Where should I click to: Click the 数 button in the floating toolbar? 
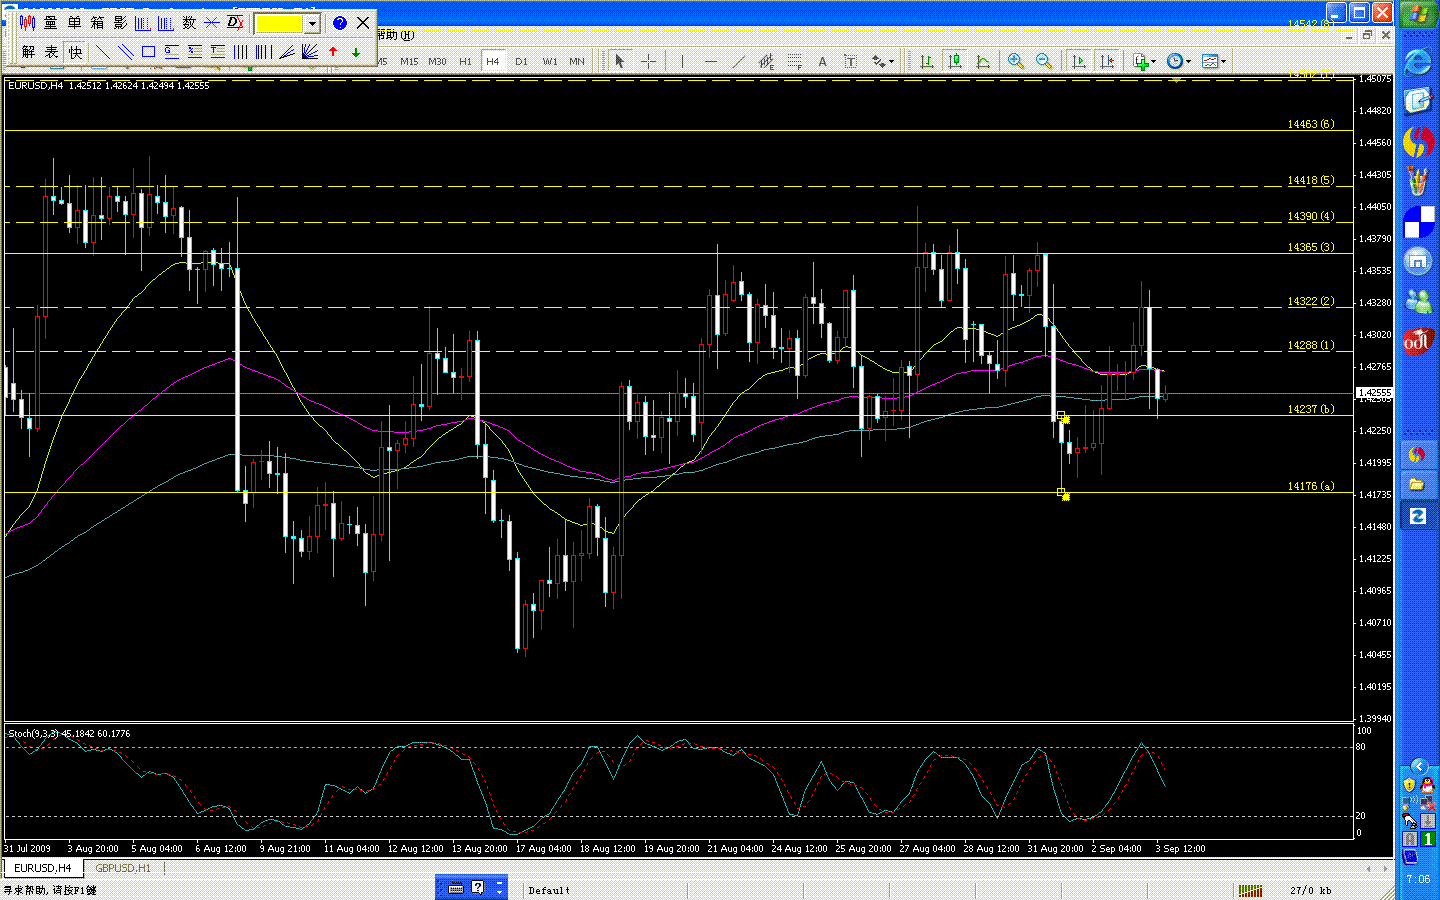tap(189, 23)
